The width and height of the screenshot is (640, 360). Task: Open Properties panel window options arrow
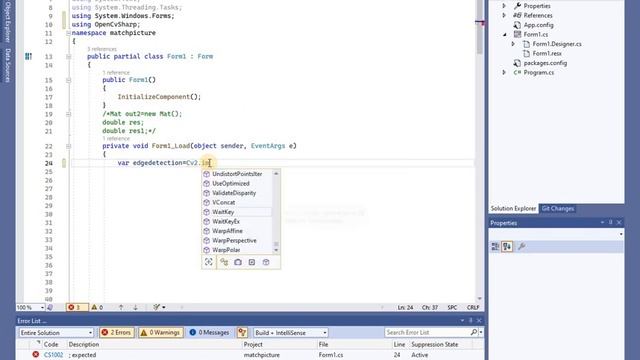(x=602, y=222)
